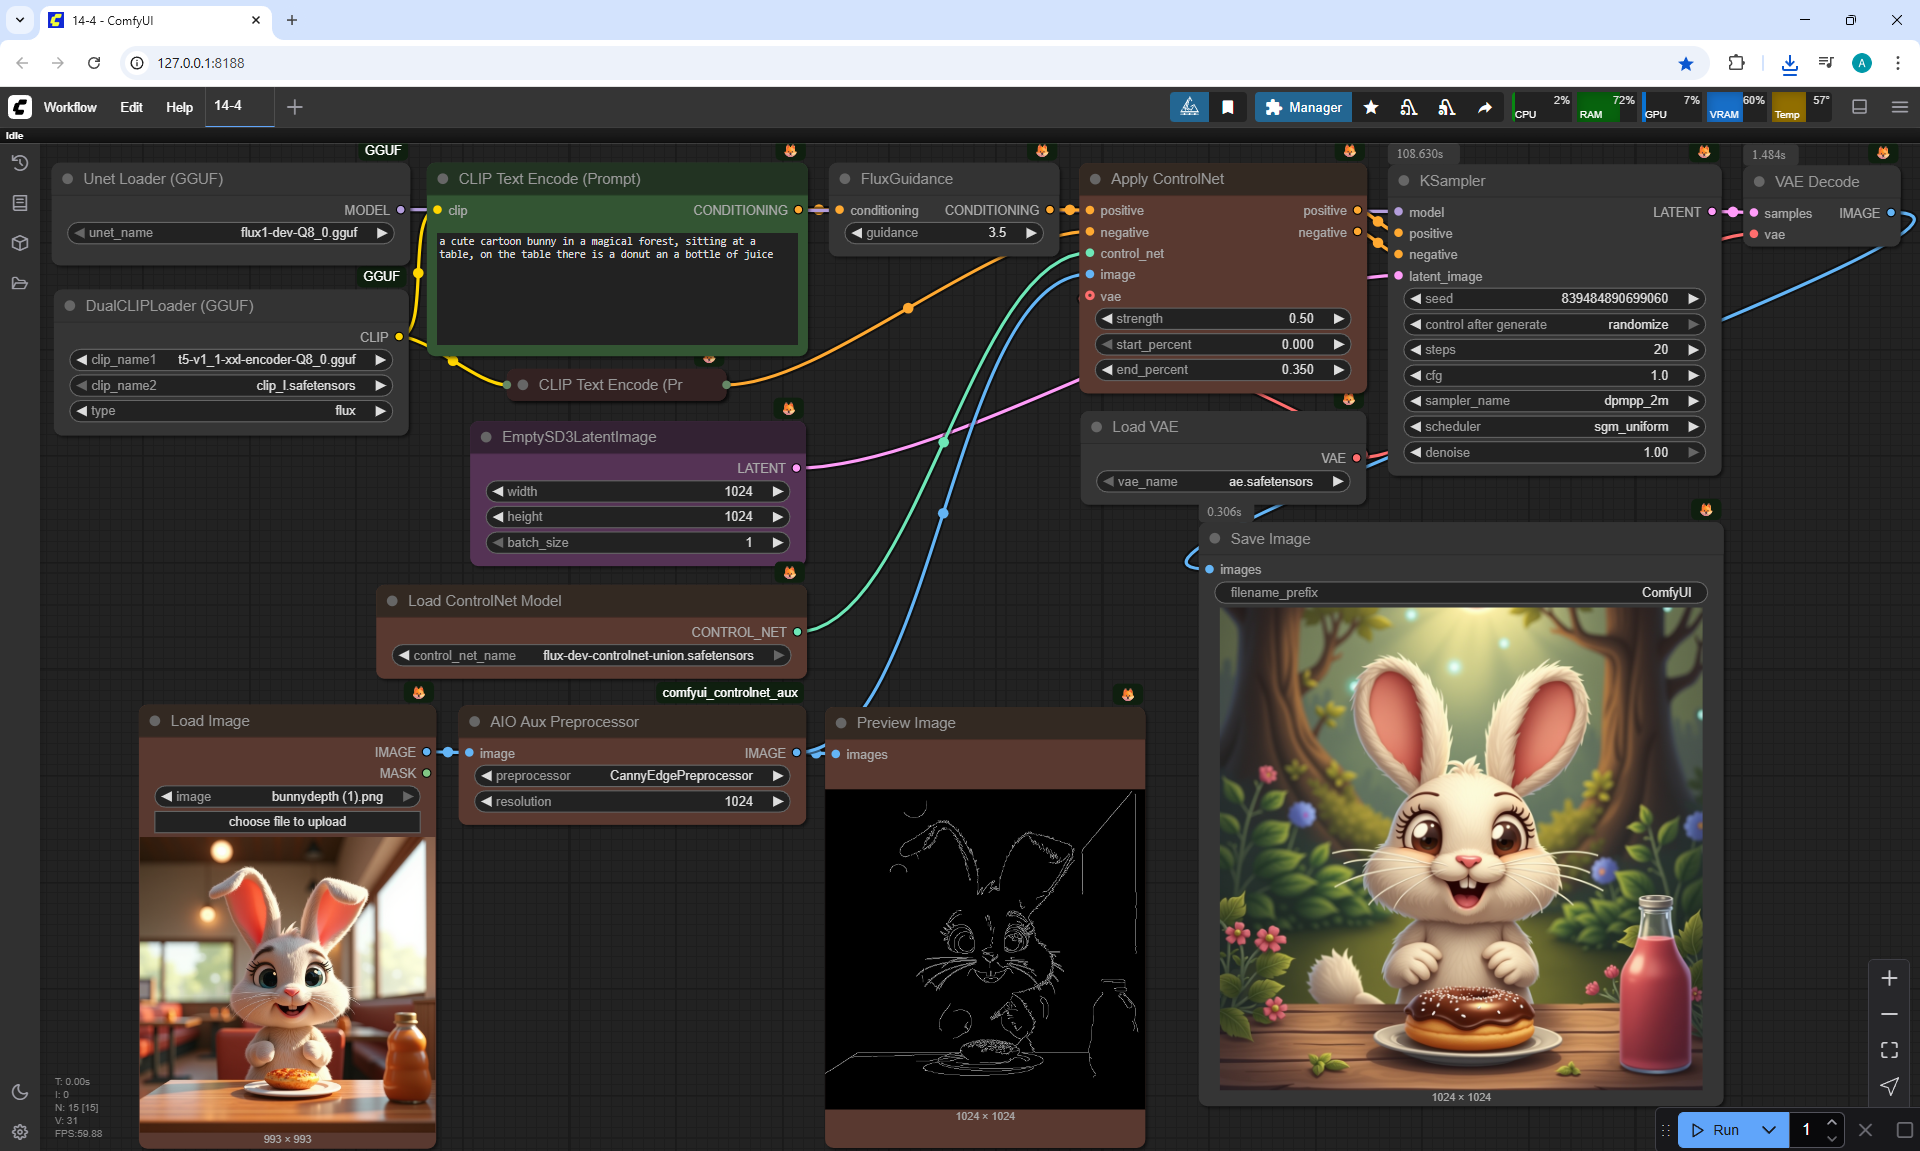This screenshot has height=1151, width=1920.
Task: Open the Workflow menu
Action: pos(70,107)
